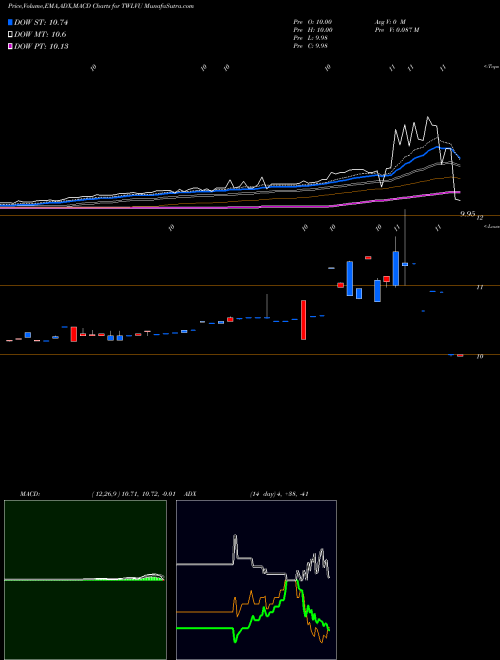This screenshot has height=660, width=500.
Task: Click the 'Avg V: 0 M' value
Action: 389,21
